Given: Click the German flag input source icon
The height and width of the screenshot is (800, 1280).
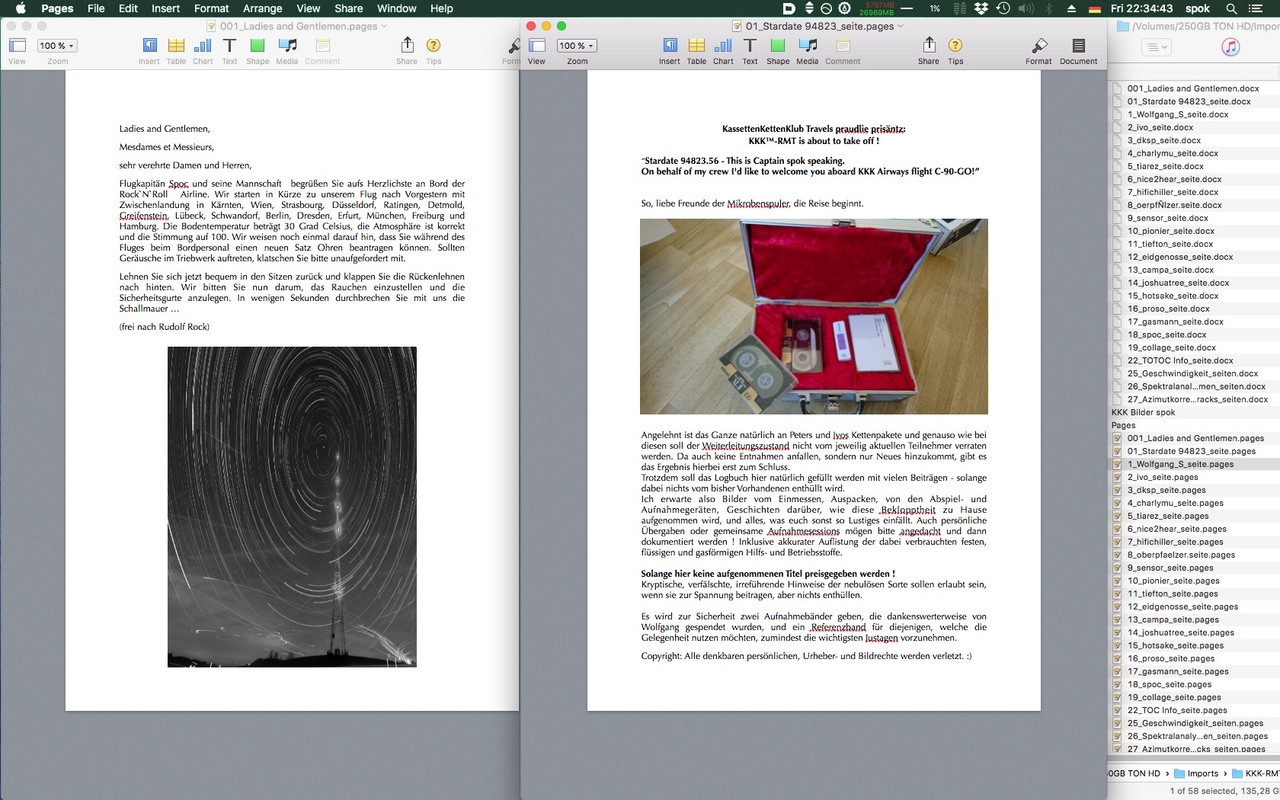Looking at the screenshot, I should coord(1095,8).
